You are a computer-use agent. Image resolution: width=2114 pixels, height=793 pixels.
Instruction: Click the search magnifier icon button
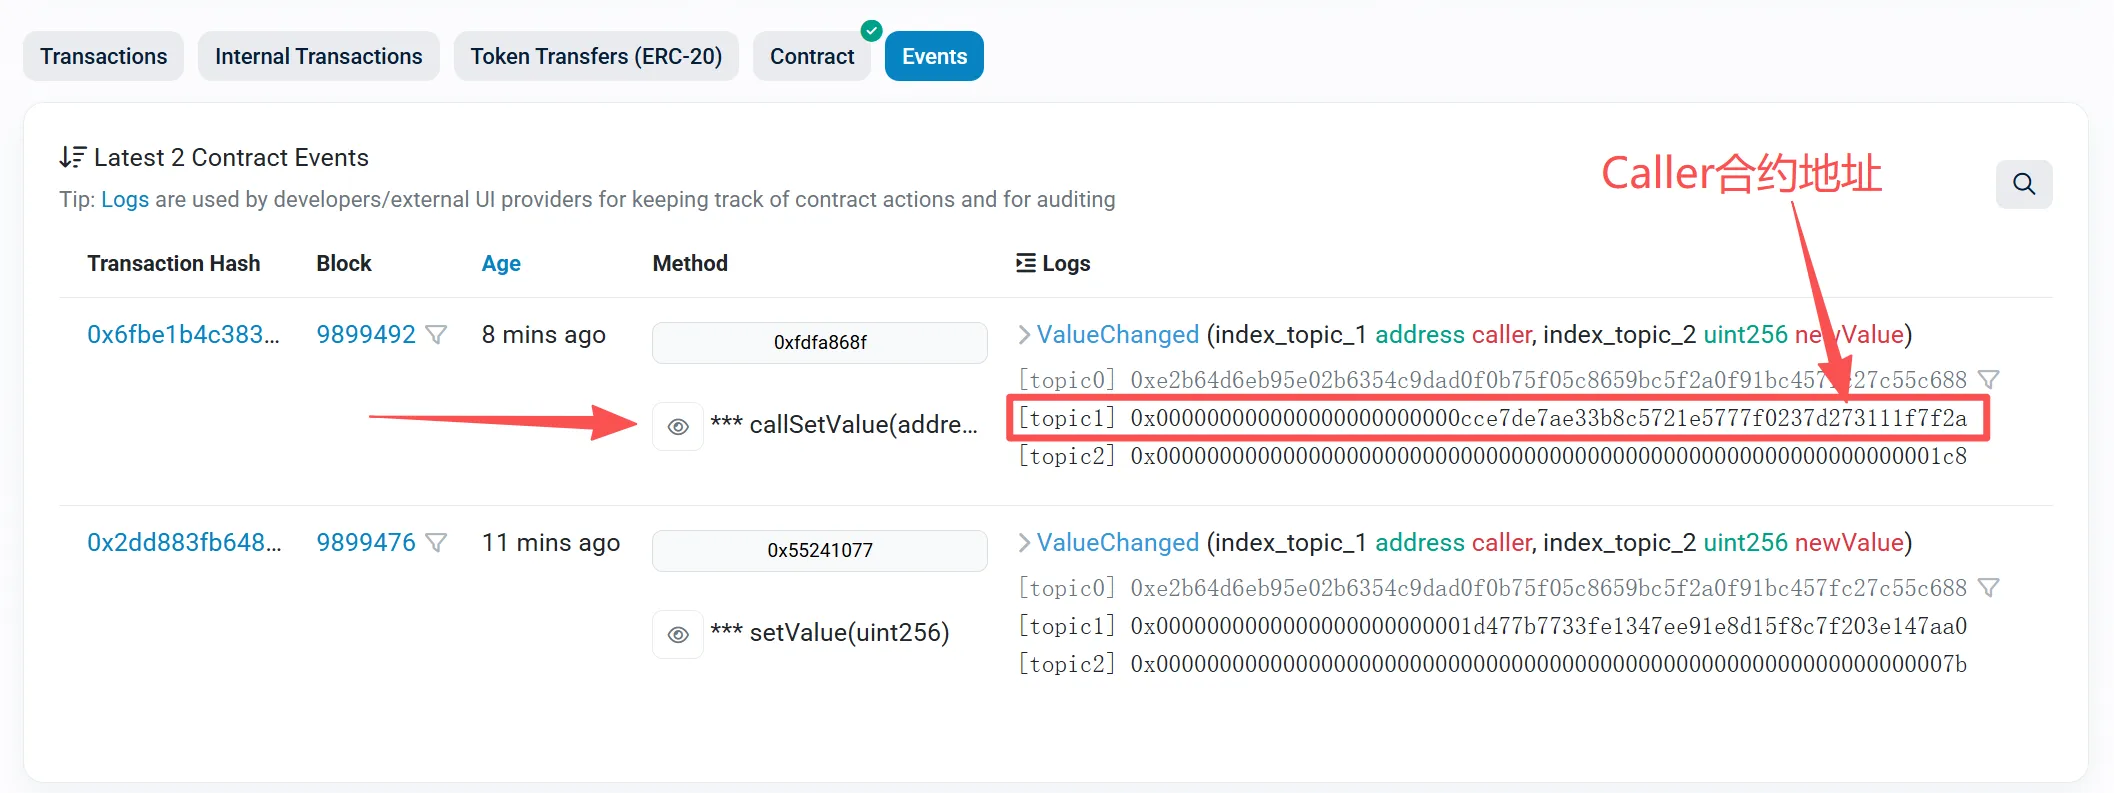2023,184
